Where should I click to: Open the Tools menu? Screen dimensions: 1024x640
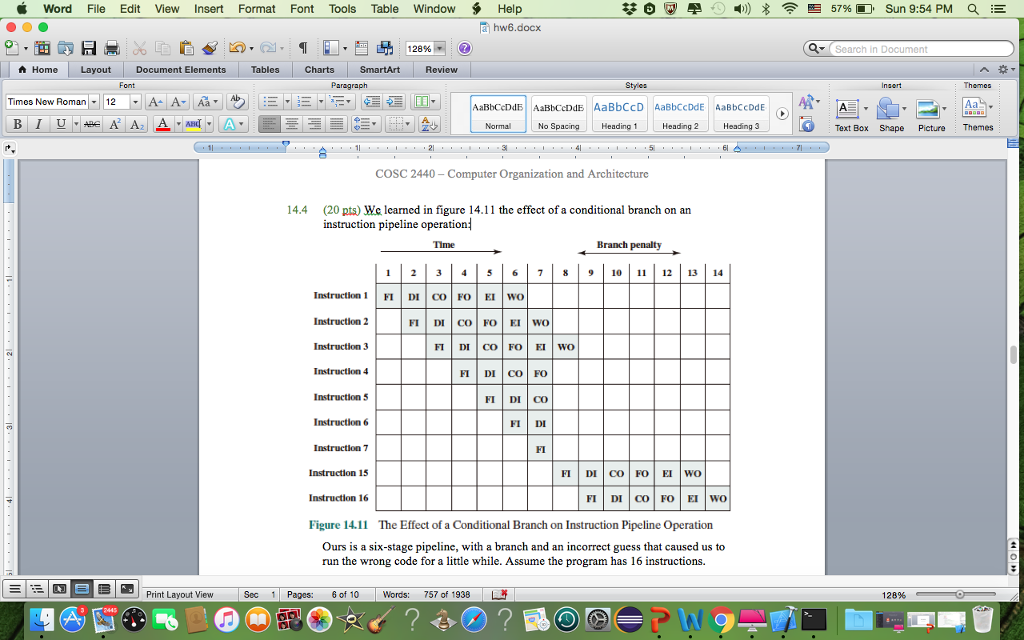coord(342,8)
